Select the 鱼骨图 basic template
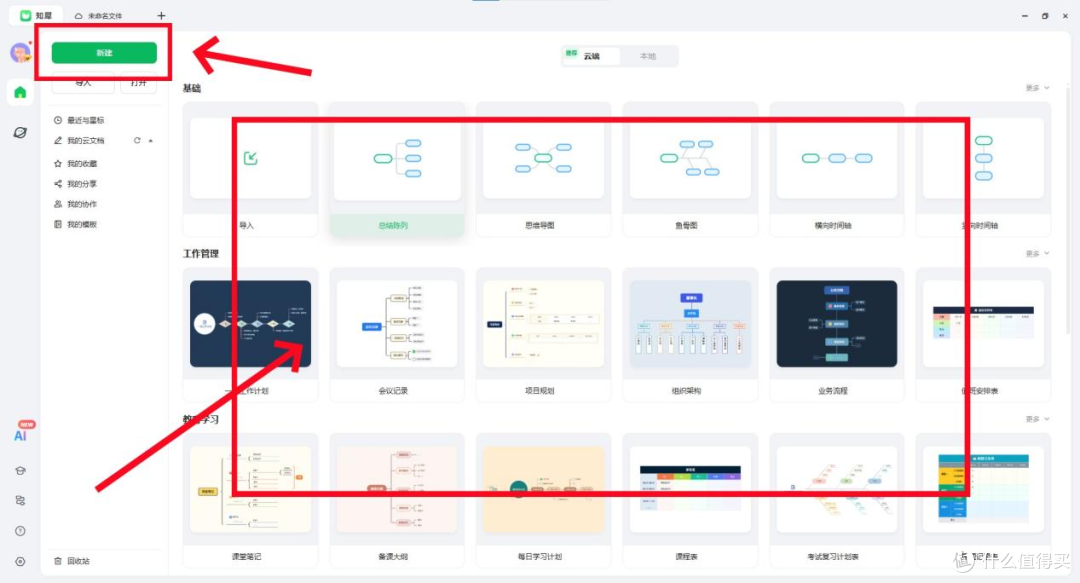Screen dimensions: 1080x583 pyautogui.click(x=690, y=170)
